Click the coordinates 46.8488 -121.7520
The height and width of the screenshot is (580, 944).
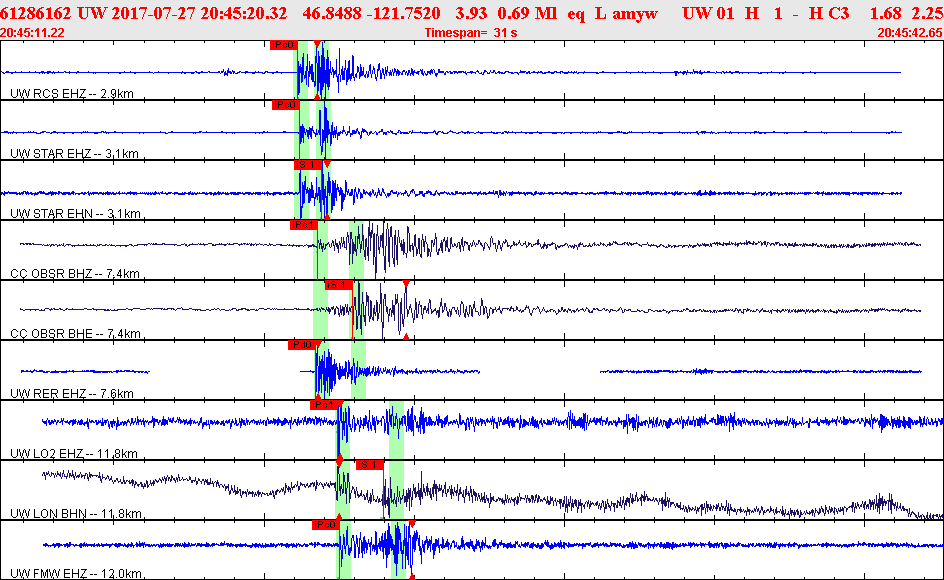[371, 13]
